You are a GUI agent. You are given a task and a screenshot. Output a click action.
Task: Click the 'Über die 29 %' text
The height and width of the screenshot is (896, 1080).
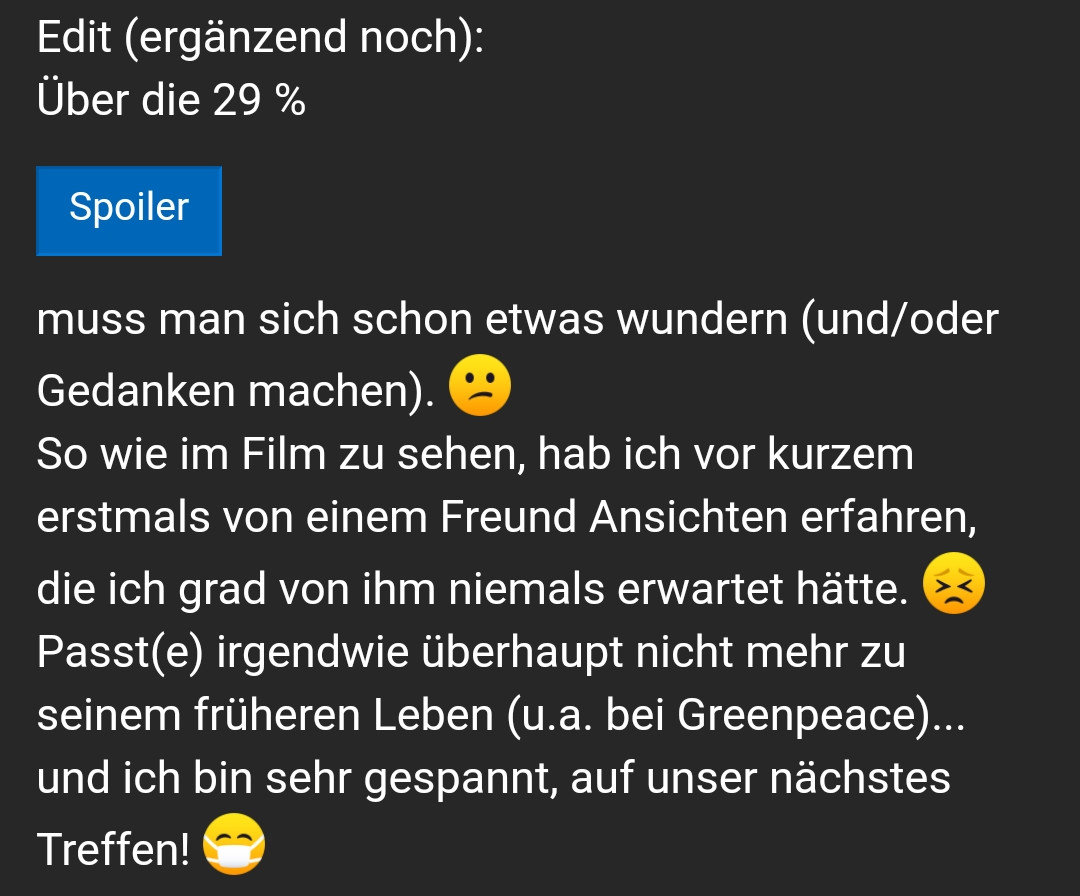[171, 100]
